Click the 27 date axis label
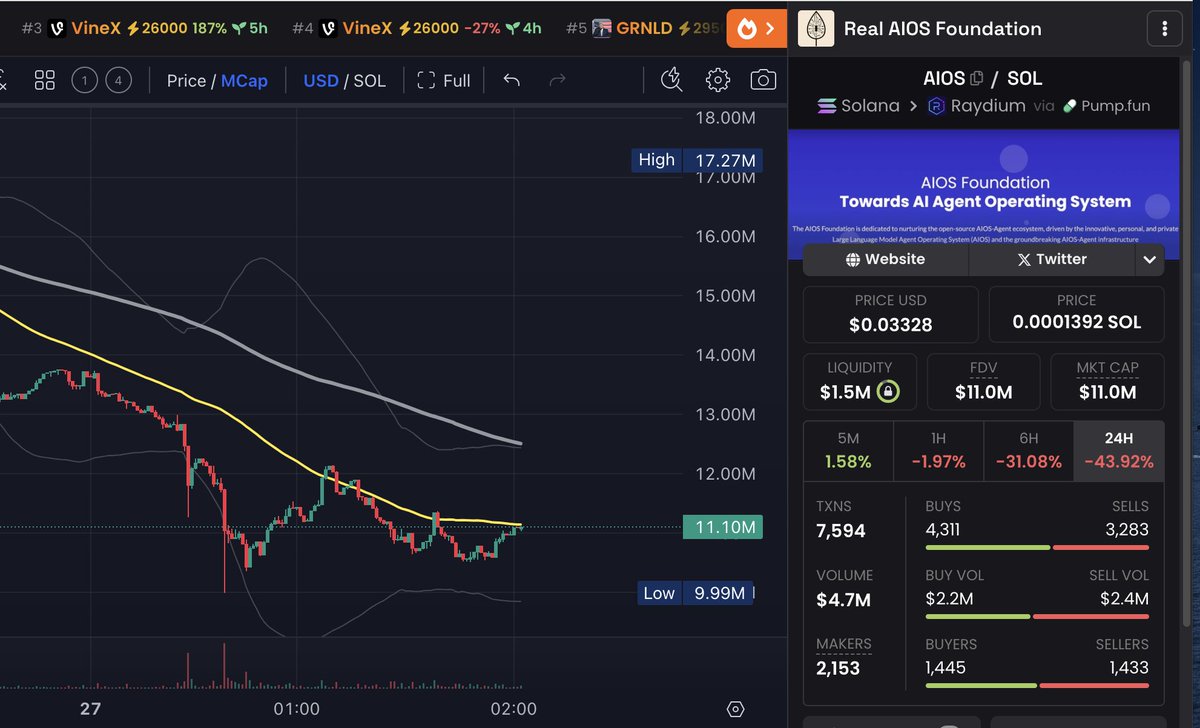The height and width of the screenshot is (728, 1200). pos(90,709)
